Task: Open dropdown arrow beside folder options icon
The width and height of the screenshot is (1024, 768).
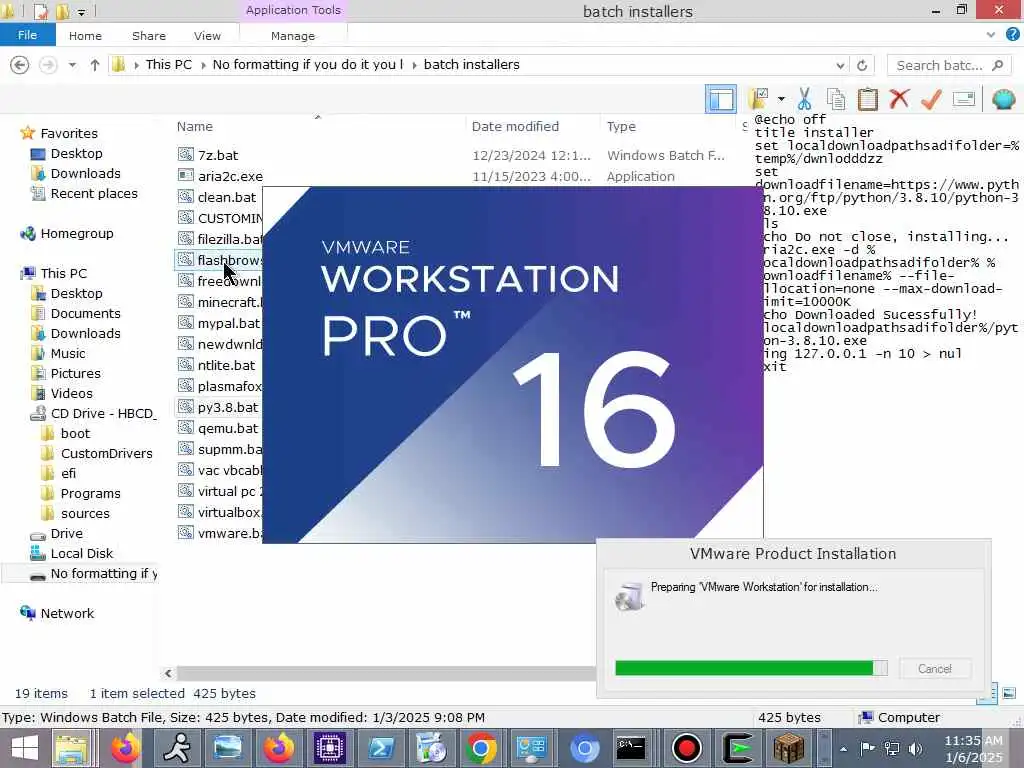Action: coord(781,99)
